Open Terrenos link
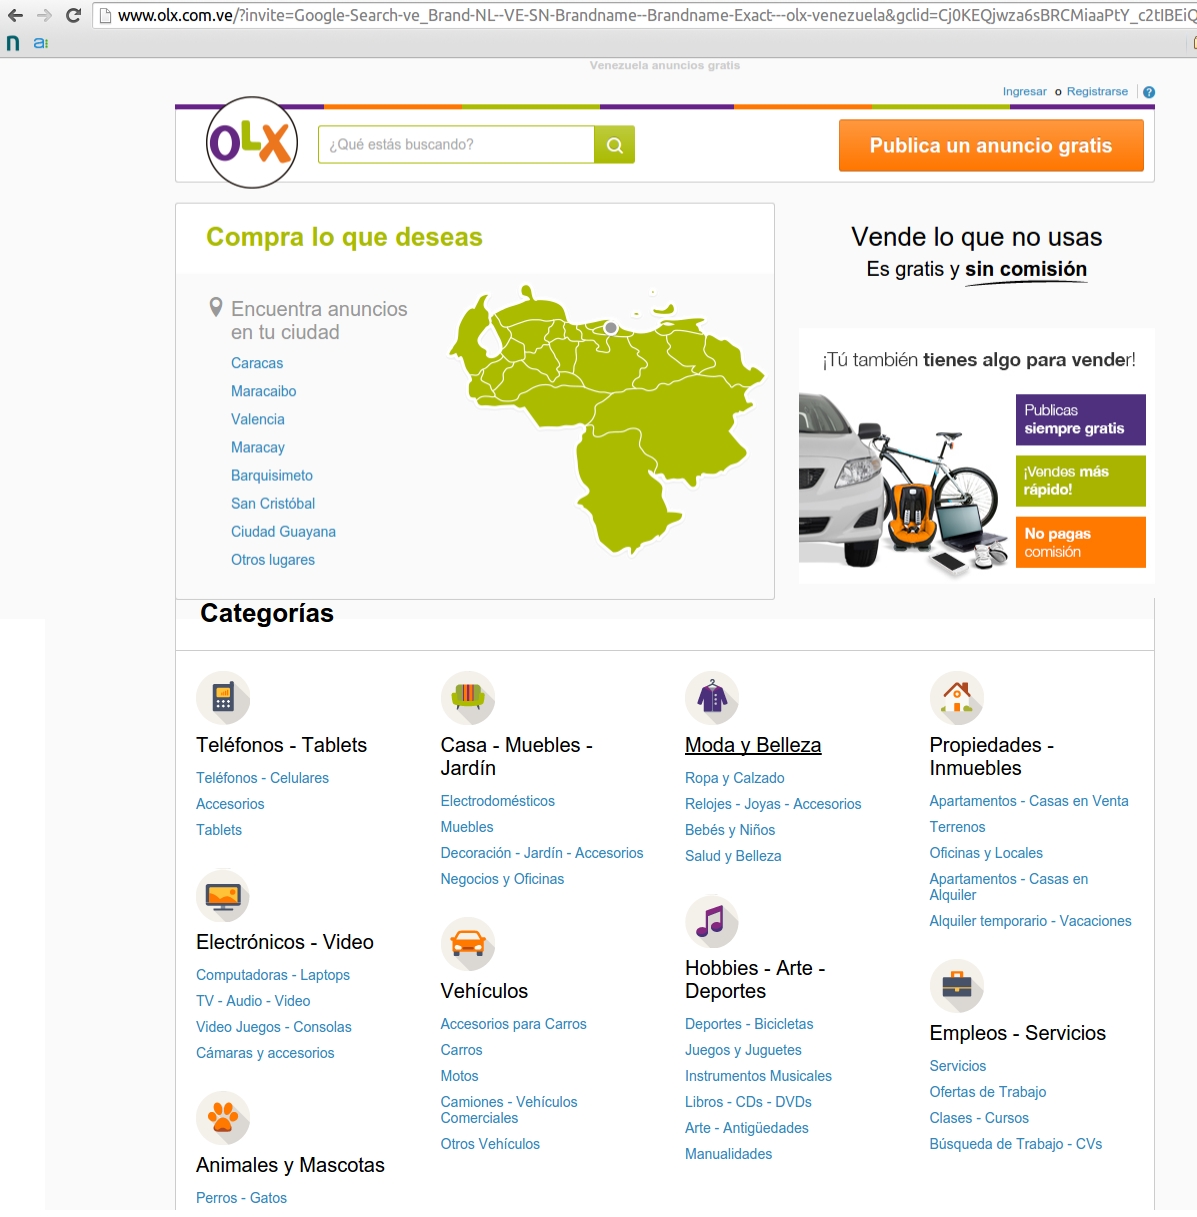1197x1217 pixels. click(x=958, y=826)
